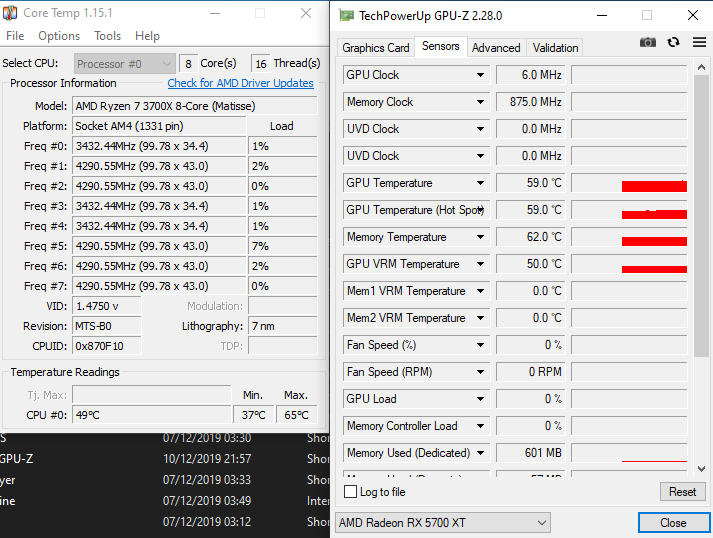Open the GPU Temperature (Hot Spot) dropdown
The height and width of the screenshot is (538, 713).
[x=480, y=210]
